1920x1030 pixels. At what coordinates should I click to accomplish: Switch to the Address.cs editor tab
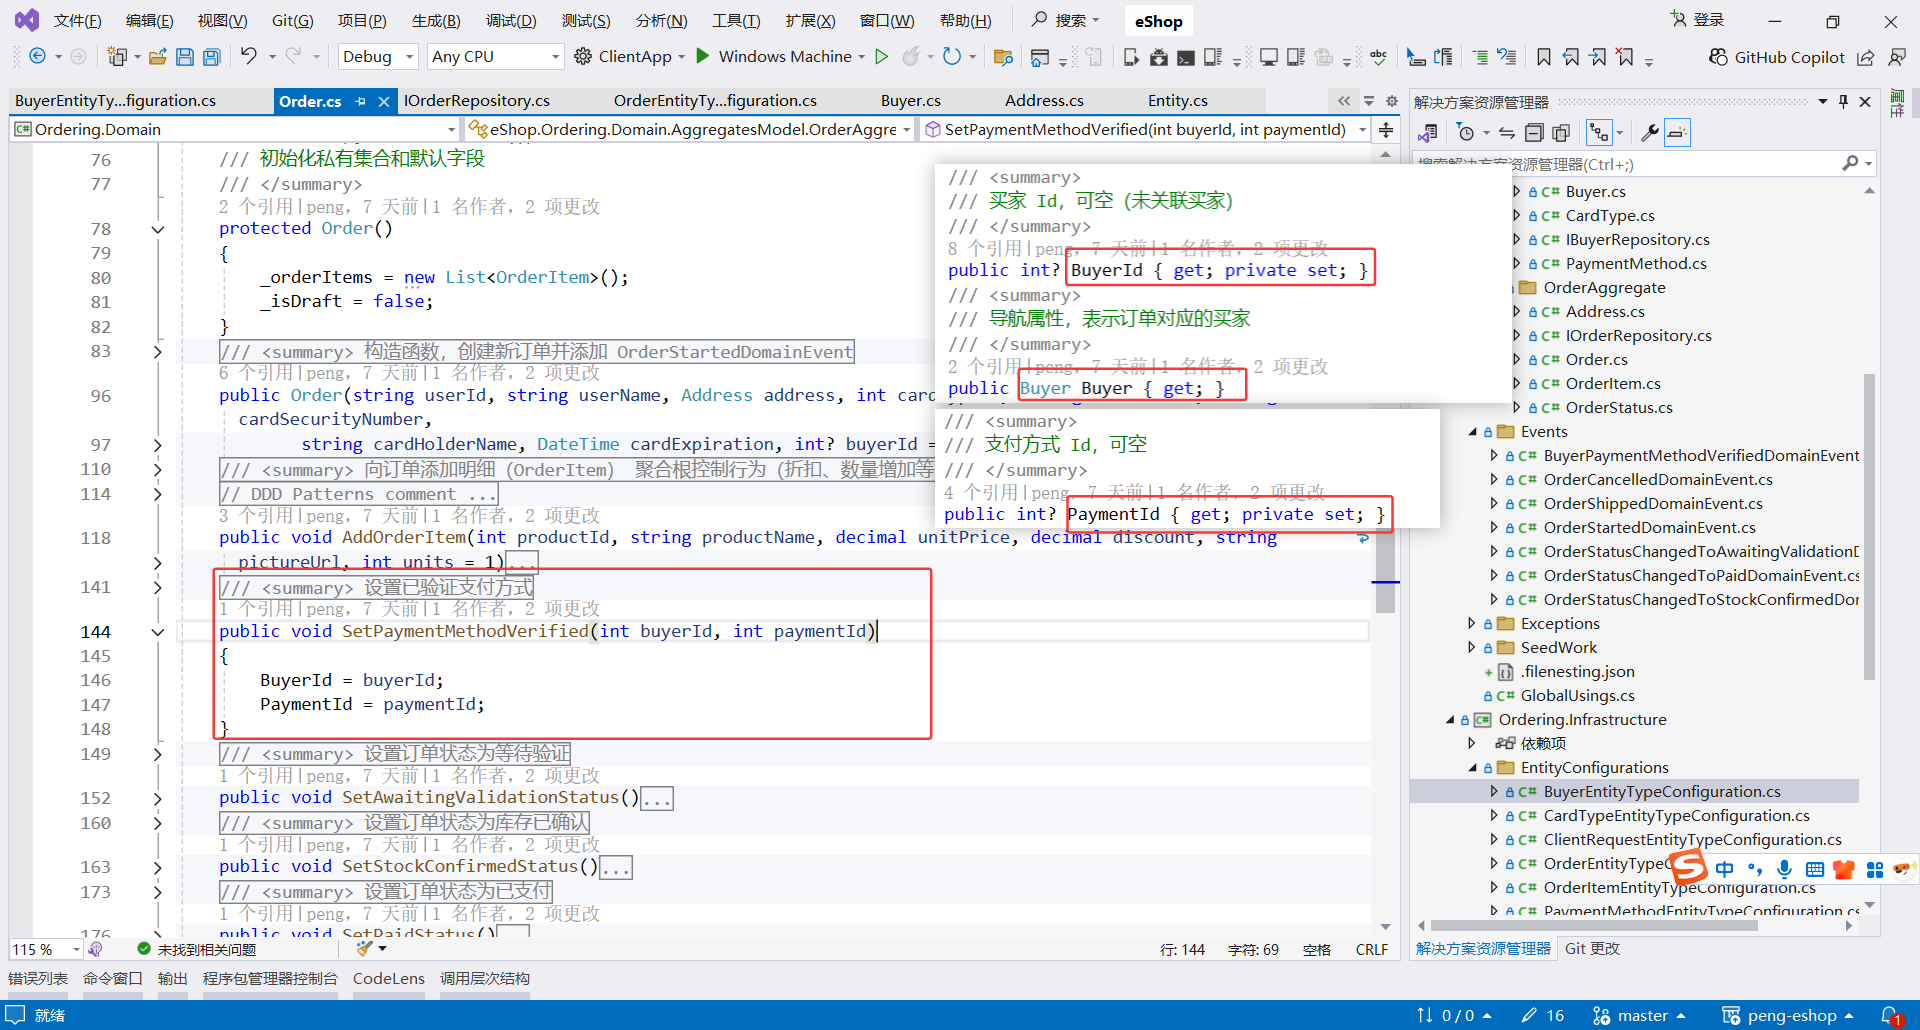pos(1044,101)
